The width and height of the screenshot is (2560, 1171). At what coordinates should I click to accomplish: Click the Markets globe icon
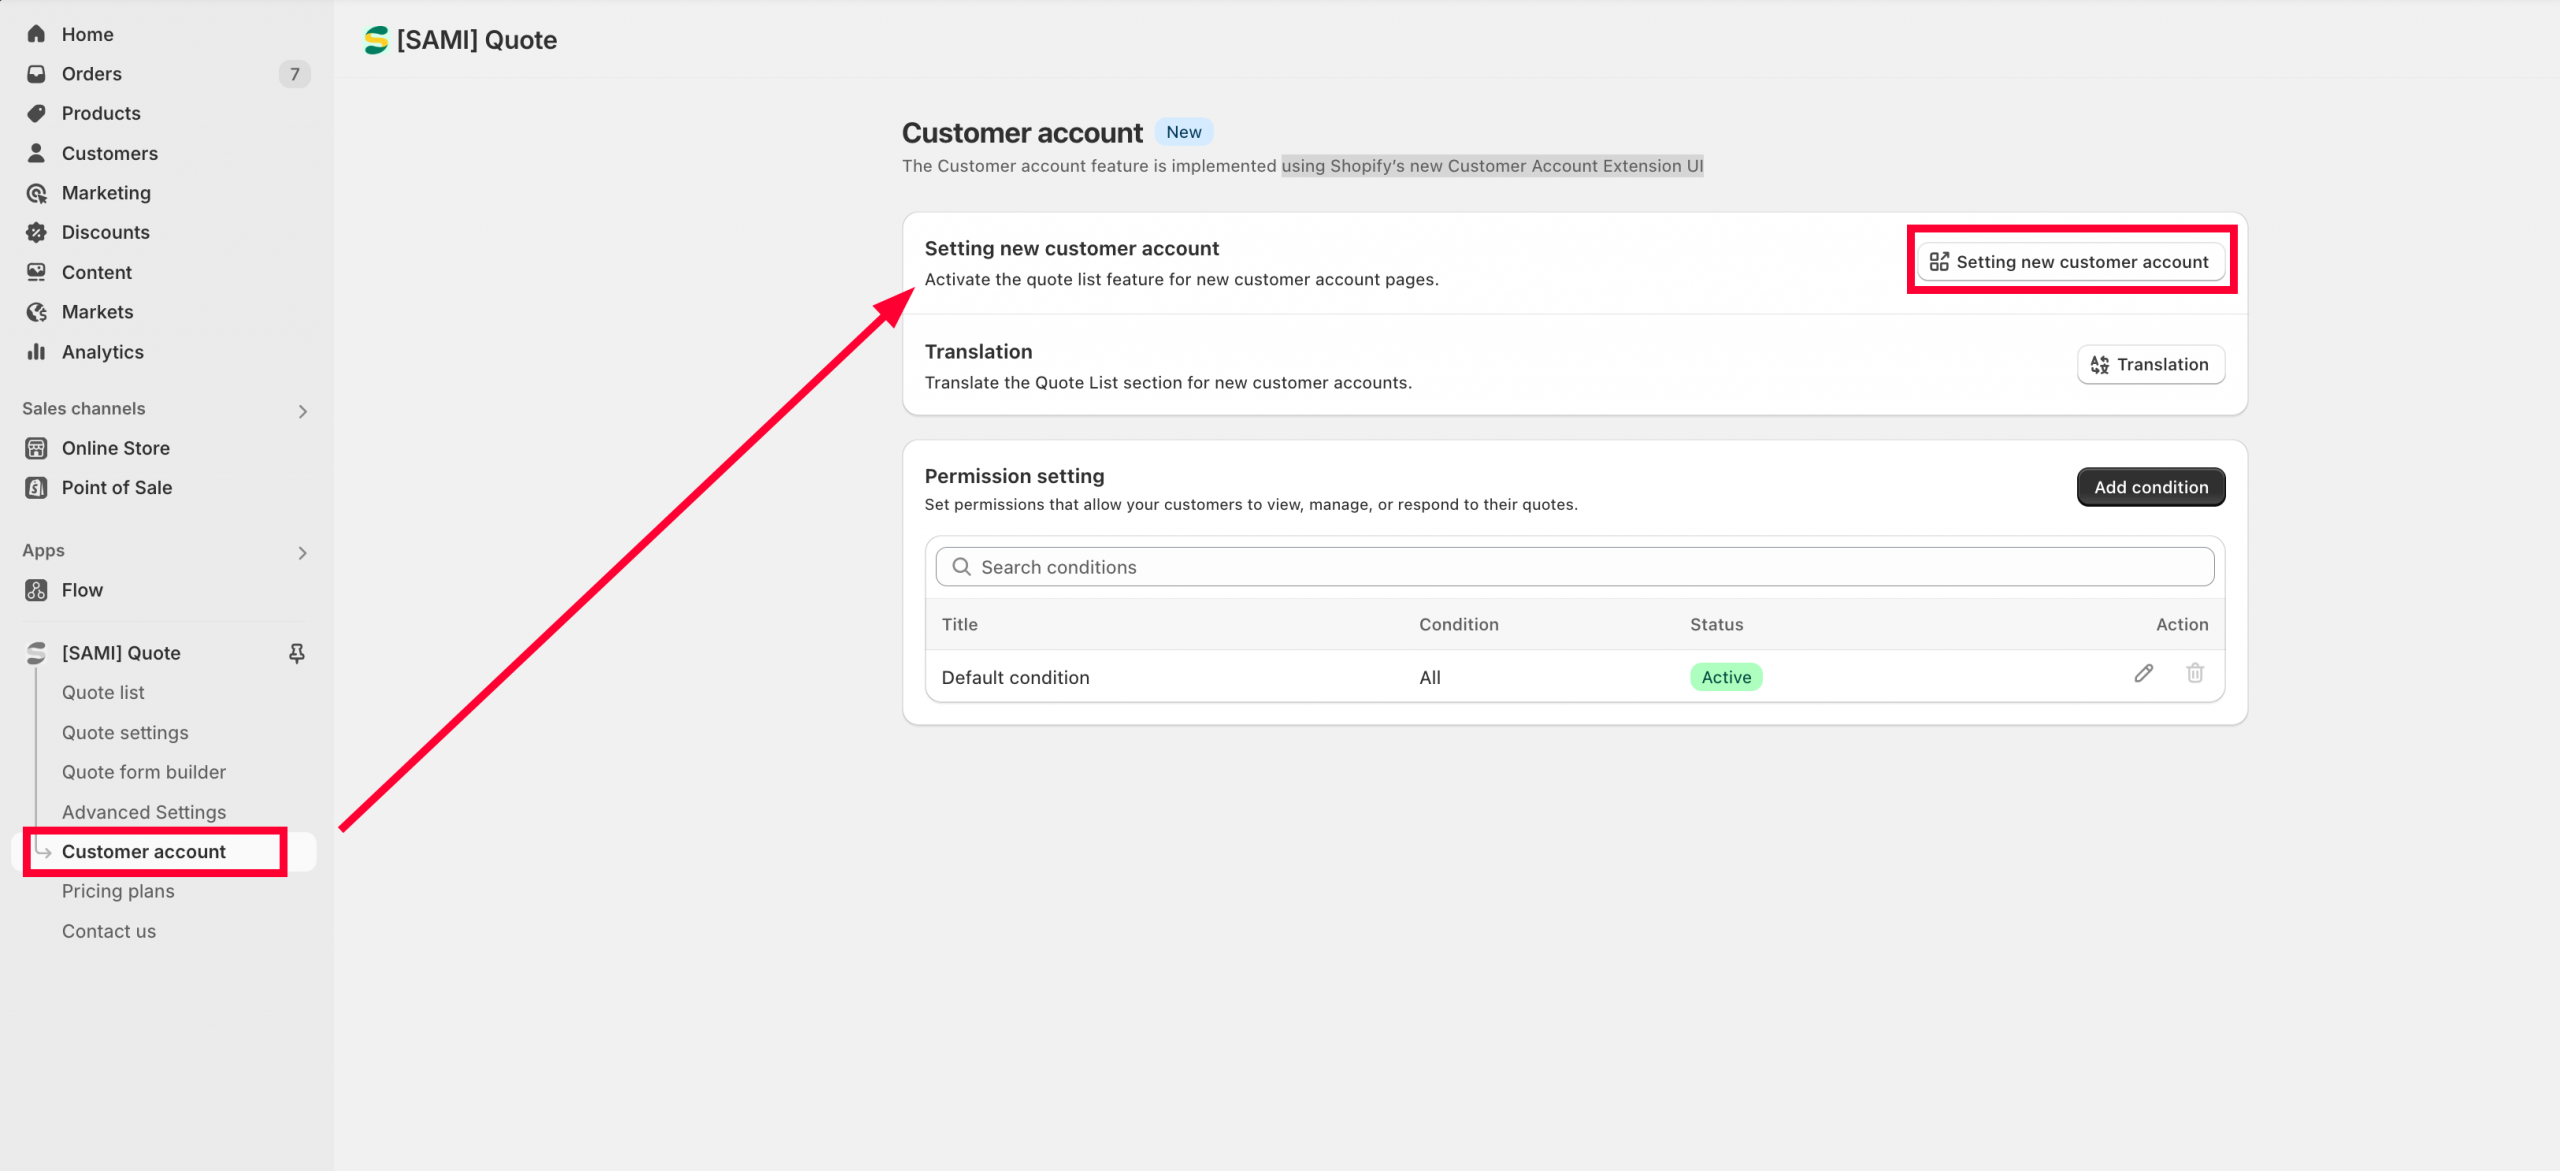point(36,312)
